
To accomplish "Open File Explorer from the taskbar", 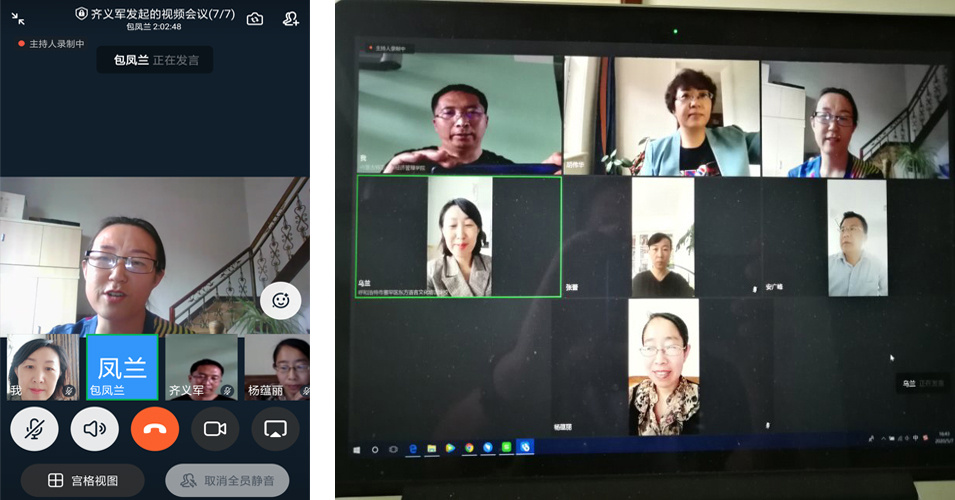I will coord(431,448).
